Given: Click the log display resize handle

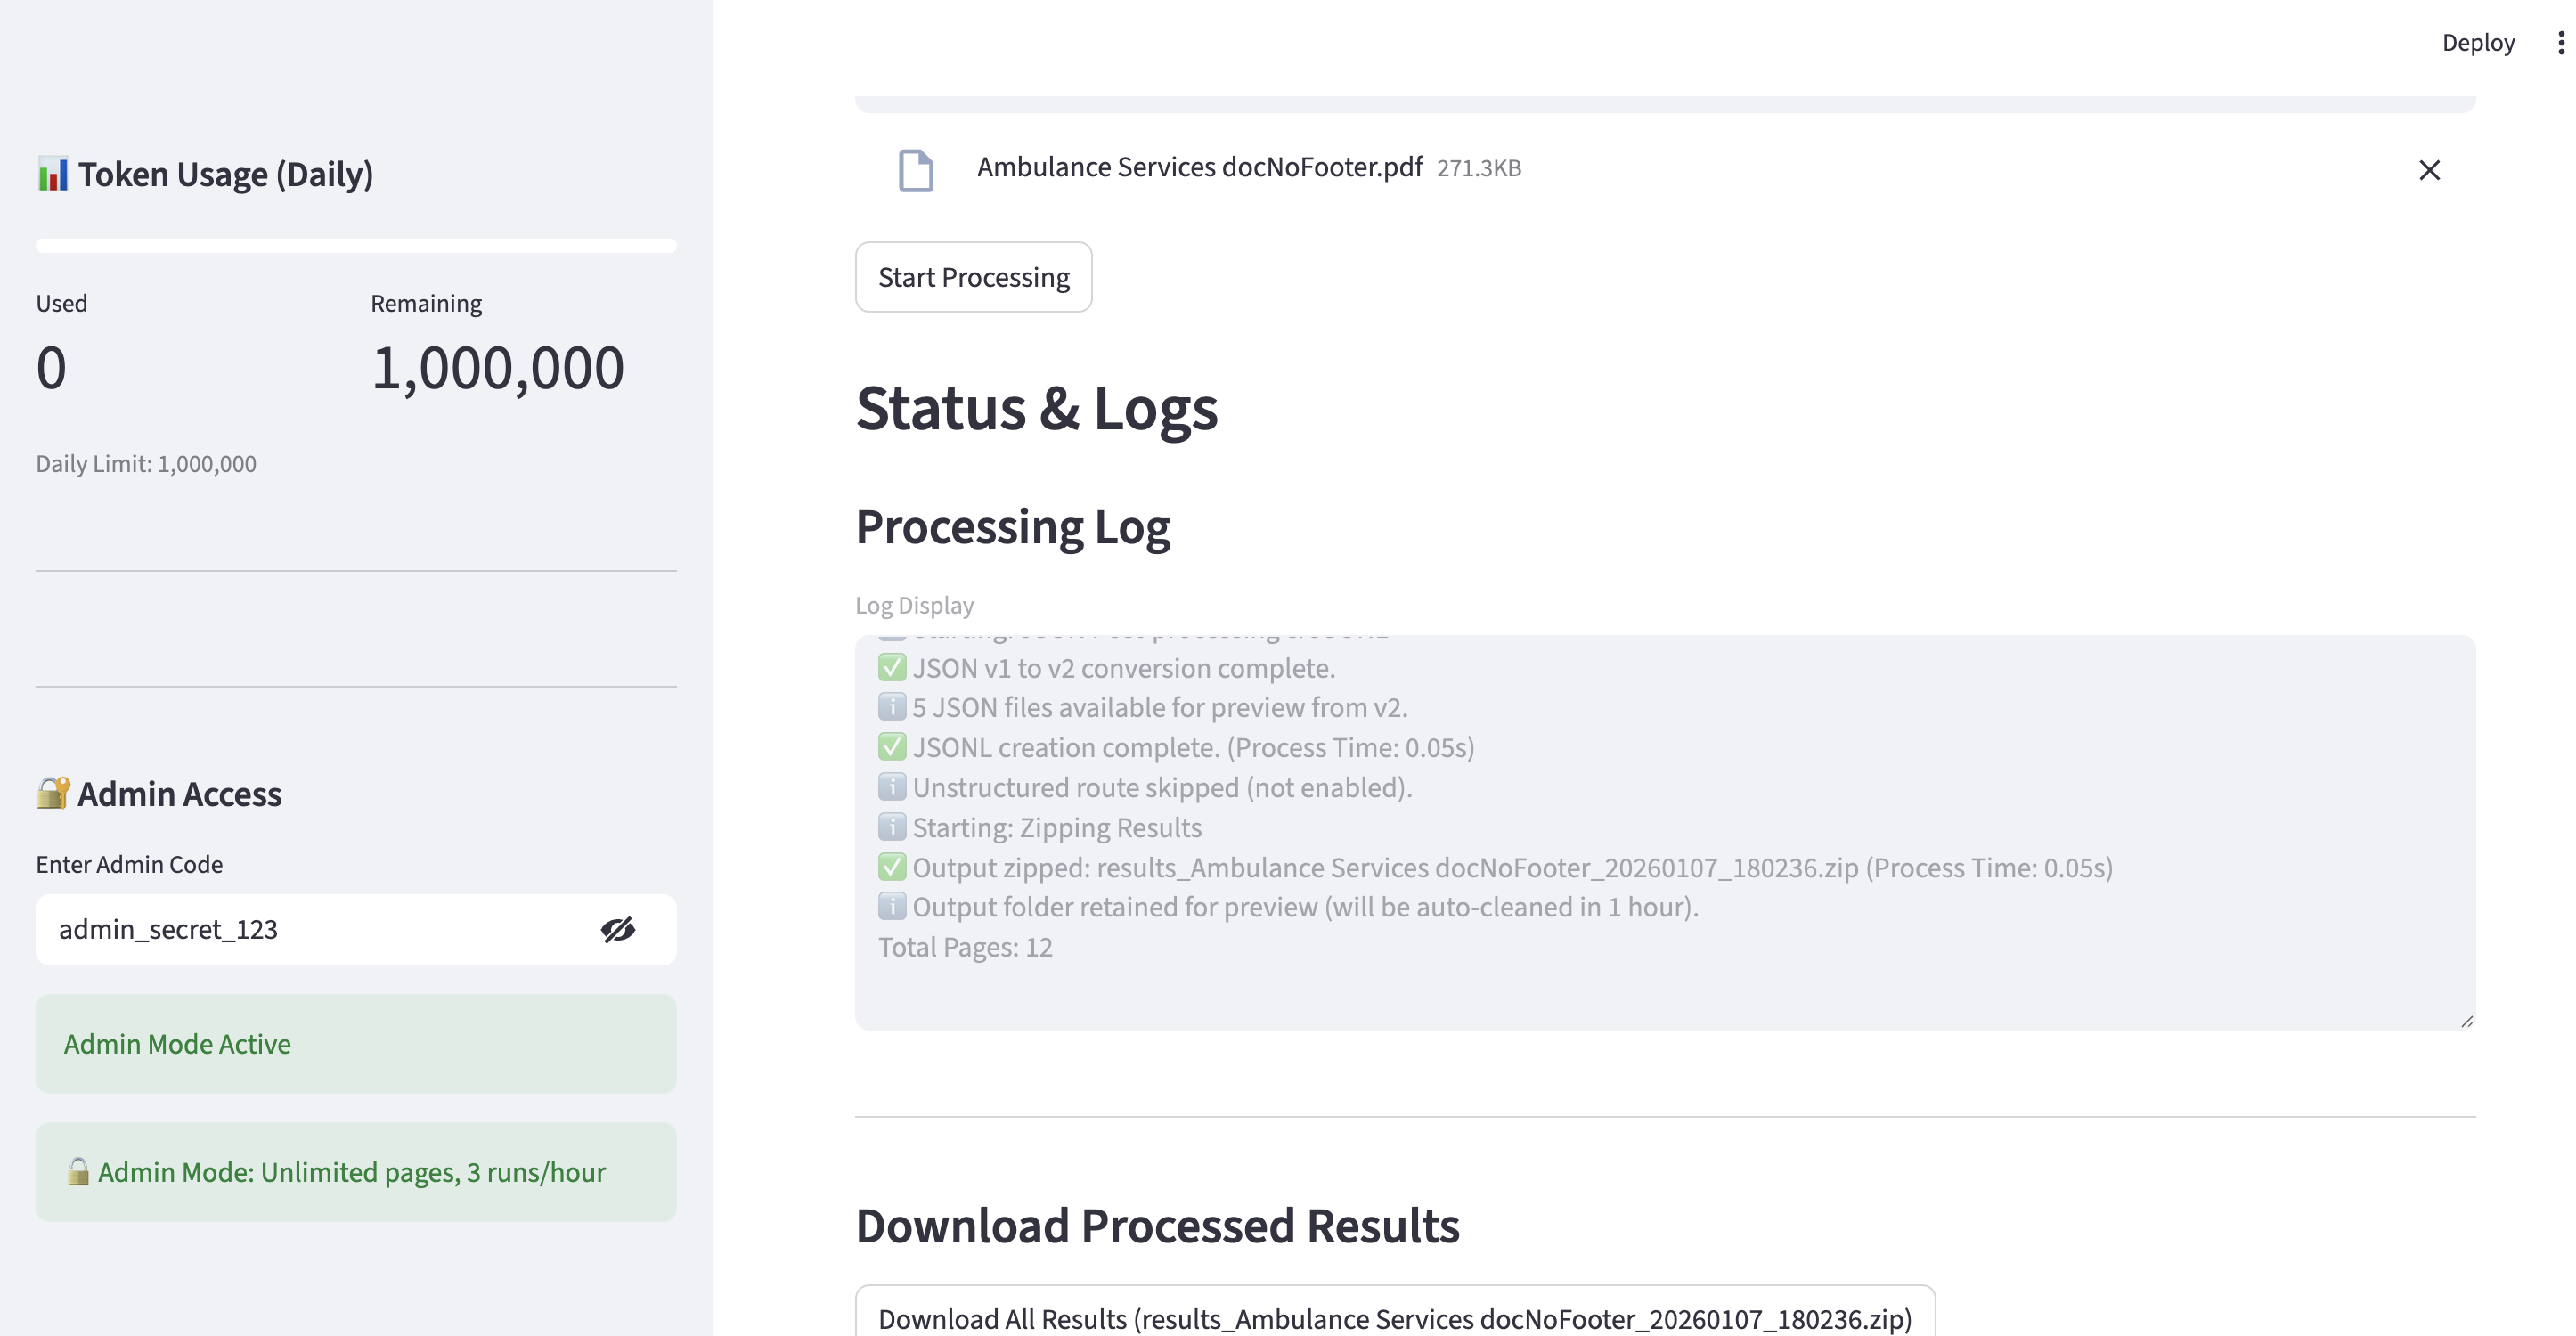Looking at the screenshot, I should click(x=2466, y=1021).
